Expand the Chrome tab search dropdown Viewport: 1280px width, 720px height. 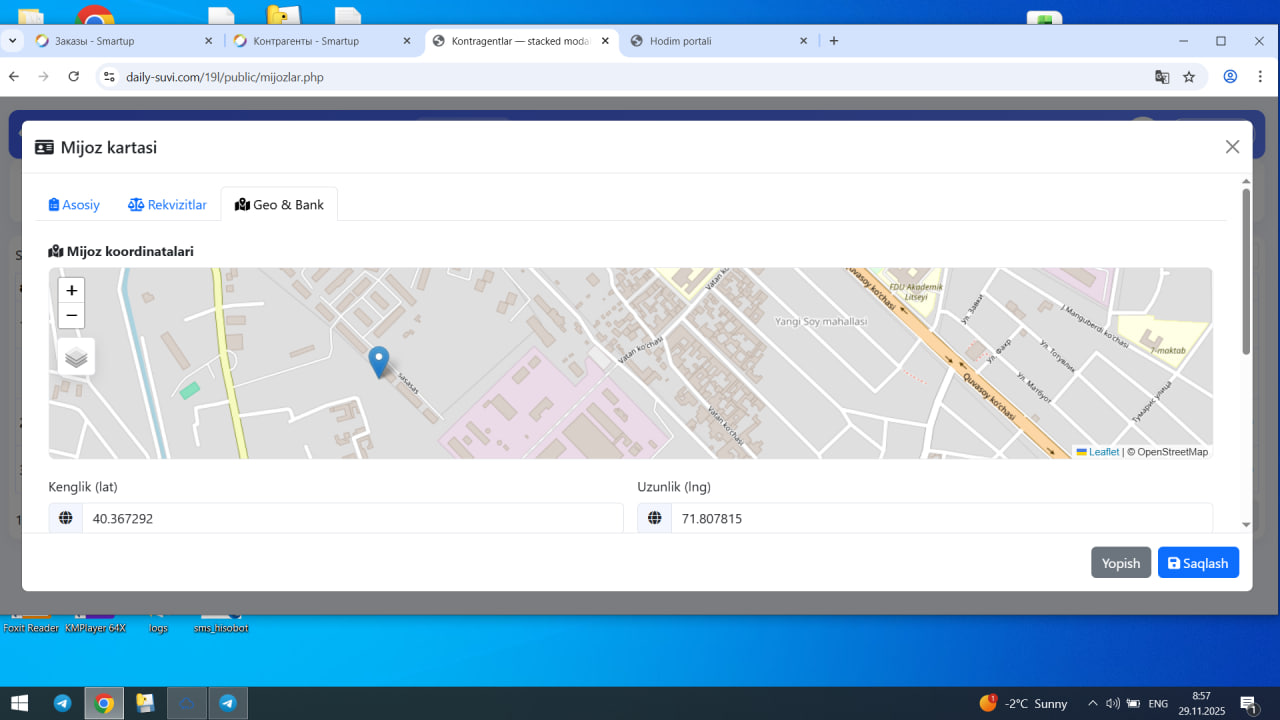[x=12, y=41]
